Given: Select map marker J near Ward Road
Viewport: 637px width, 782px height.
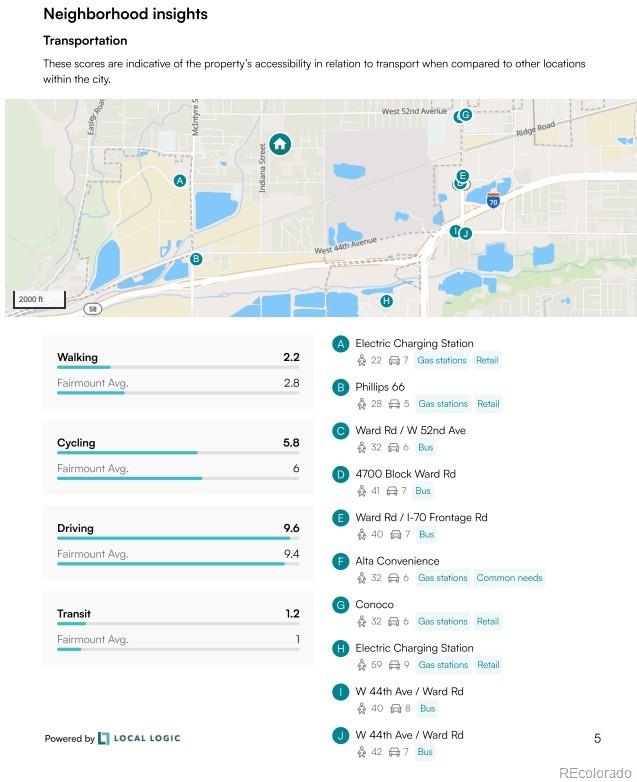Looking at the screenshot, I should [x=465, y=233].
